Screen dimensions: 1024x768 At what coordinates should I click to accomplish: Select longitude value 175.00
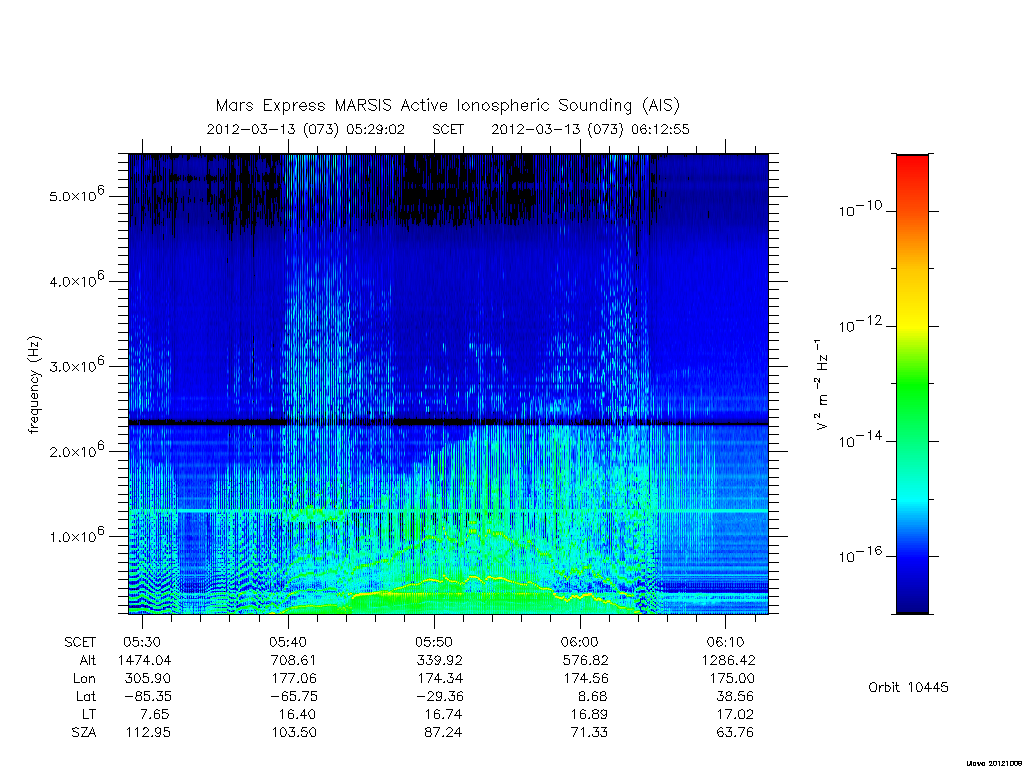click(x=731, y=679)
